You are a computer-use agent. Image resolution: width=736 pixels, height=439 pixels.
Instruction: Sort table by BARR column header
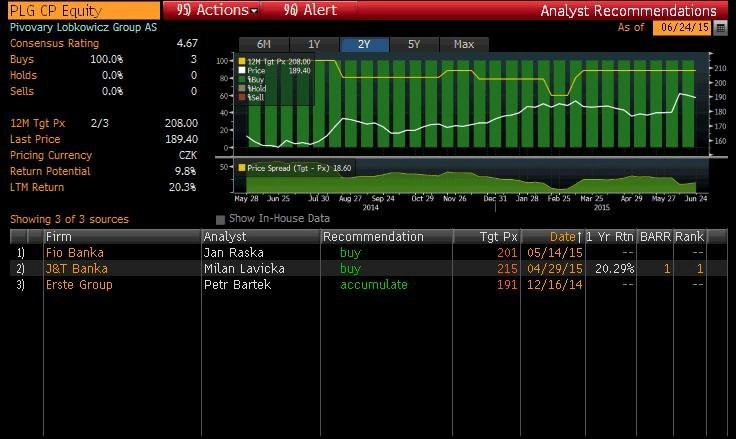tap(655, 237)
